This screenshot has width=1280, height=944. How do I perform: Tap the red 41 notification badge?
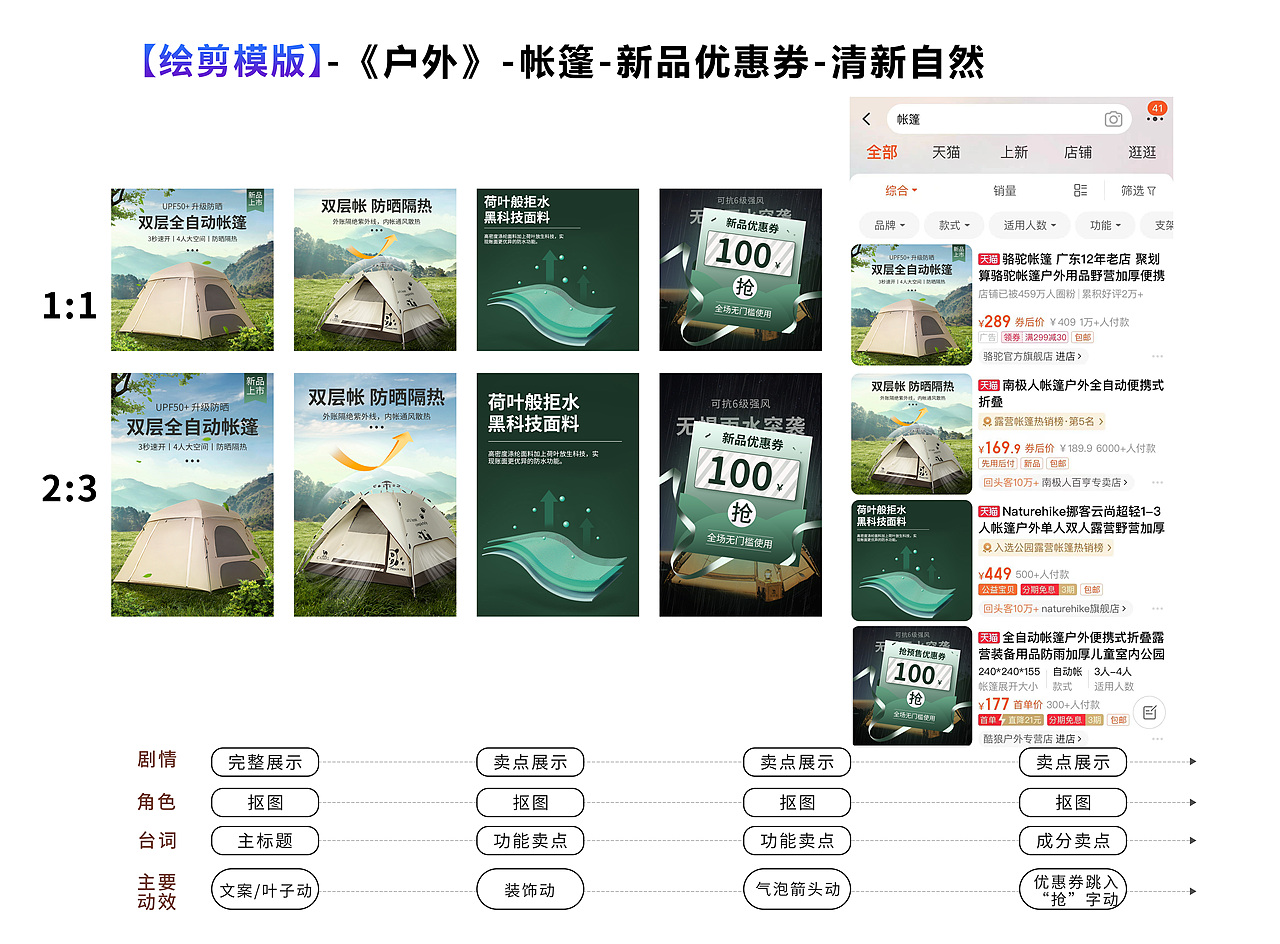click(1158, 107)
